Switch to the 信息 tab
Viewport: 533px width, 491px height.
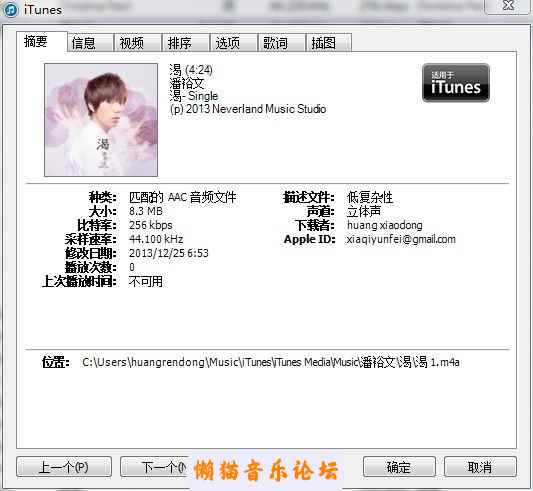[x=90, y=43]
